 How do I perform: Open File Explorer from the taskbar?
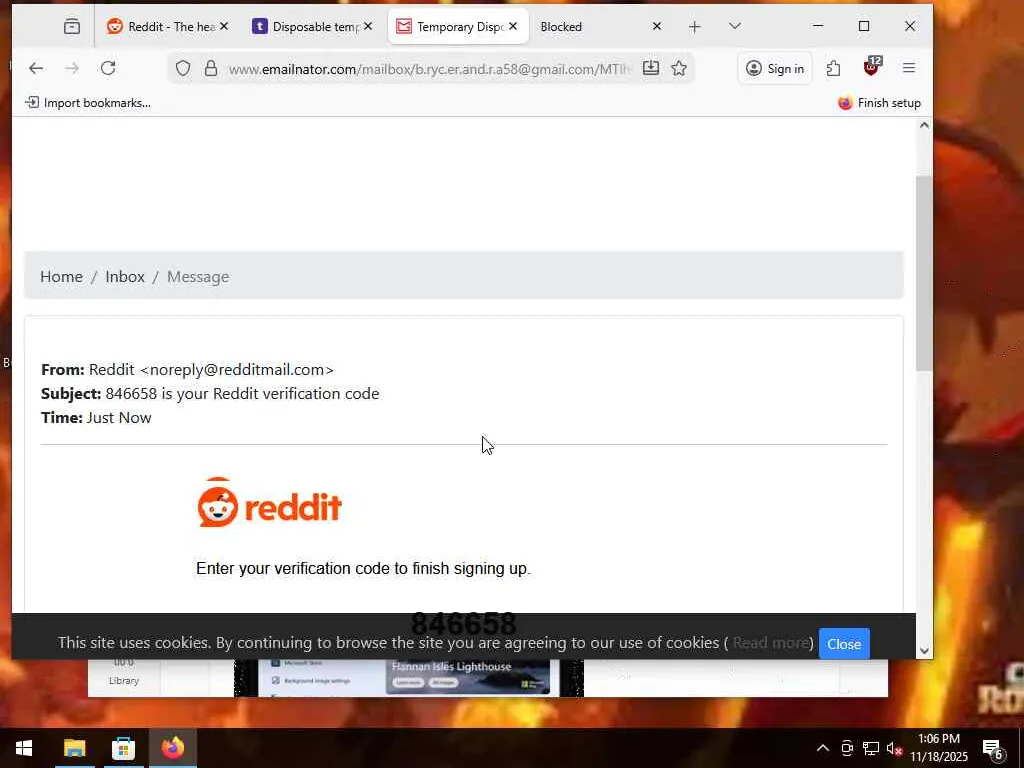(x=74, y=748)
